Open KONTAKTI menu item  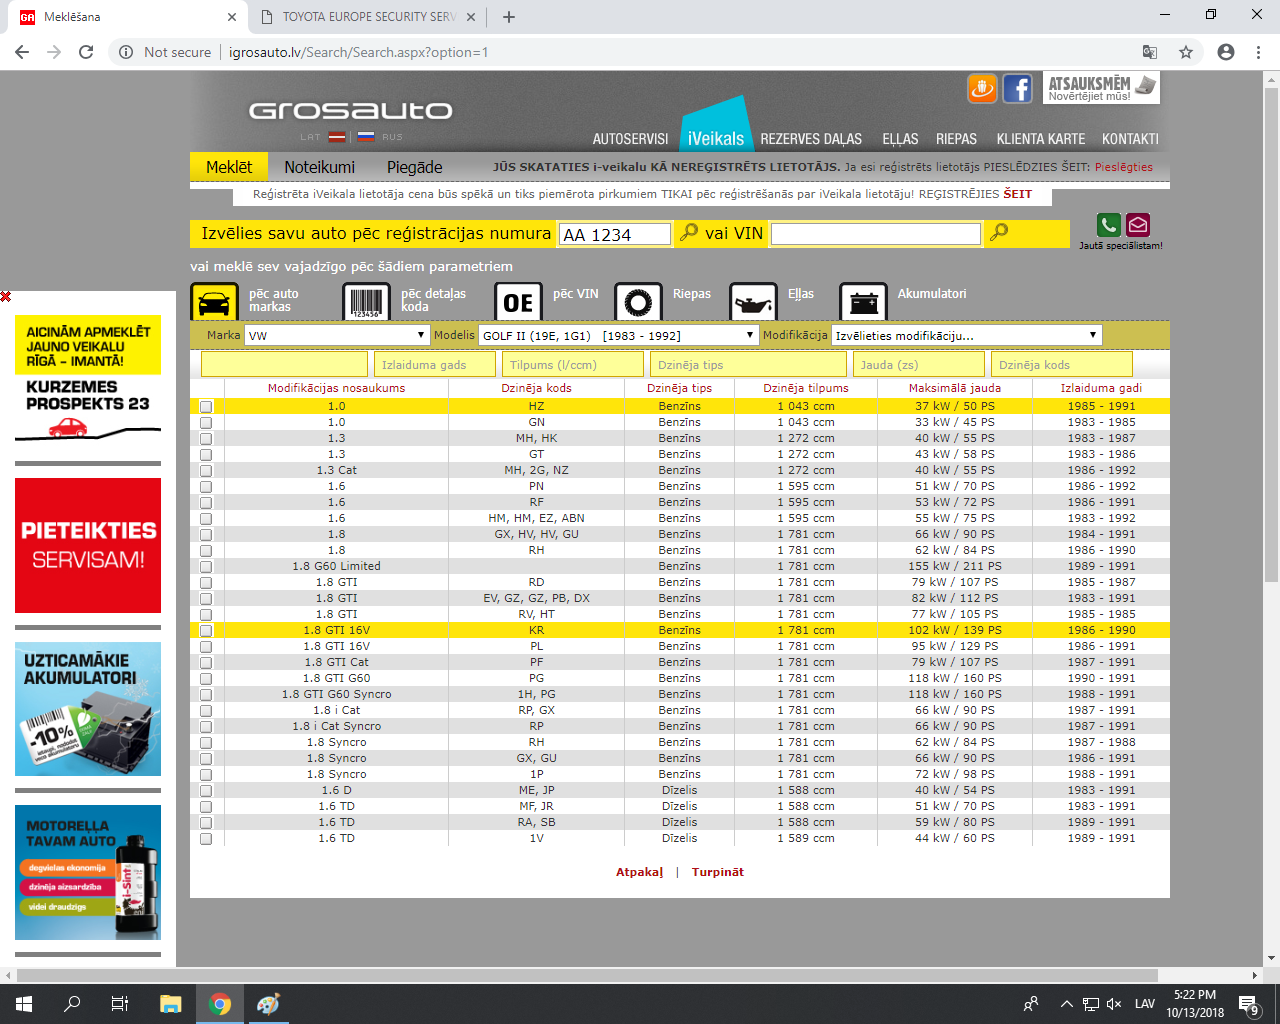point(1130,139)
